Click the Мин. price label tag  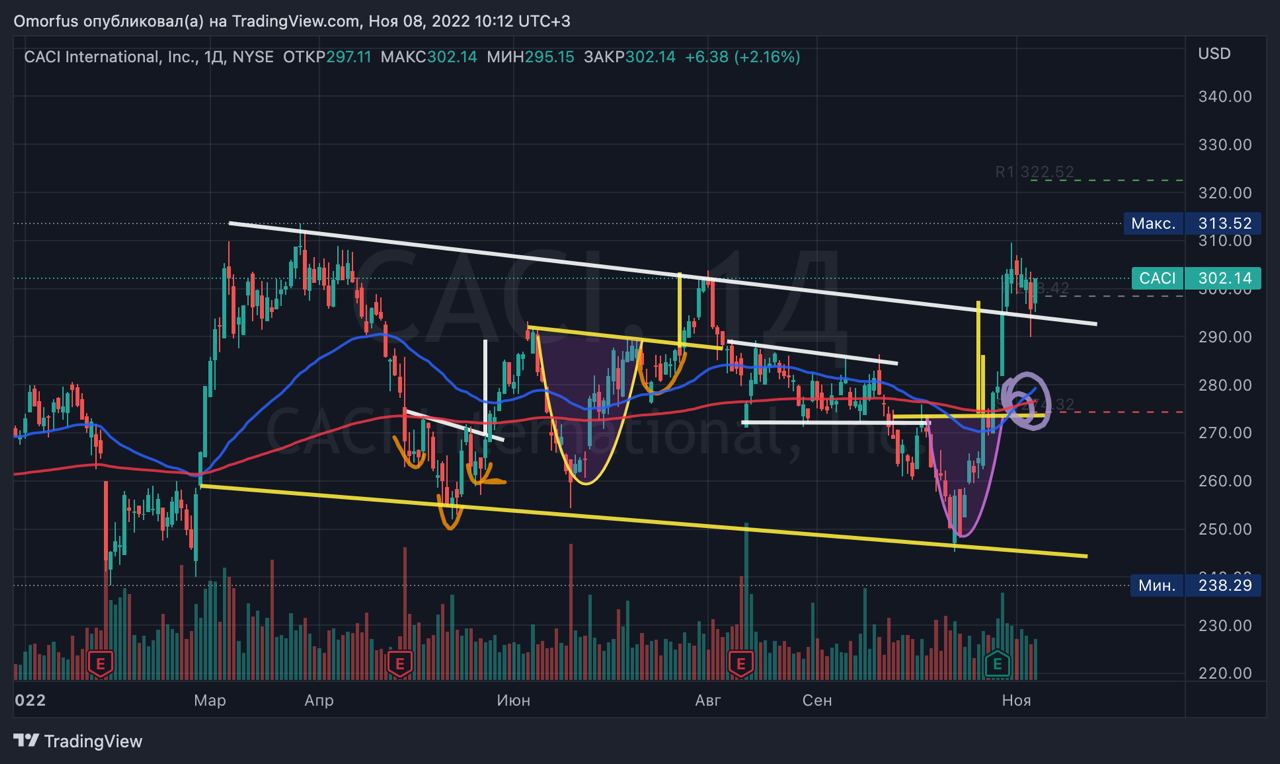(1158, 585)
